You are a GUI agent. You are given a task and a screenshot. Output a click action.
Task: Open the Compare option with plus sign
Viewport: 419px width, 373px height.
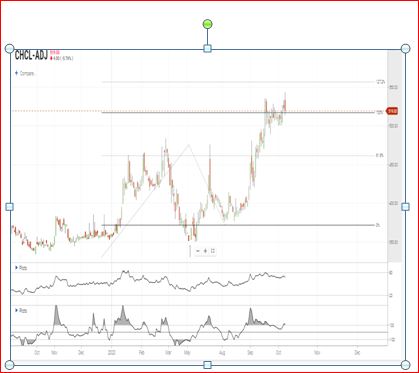tap(25, 74)
